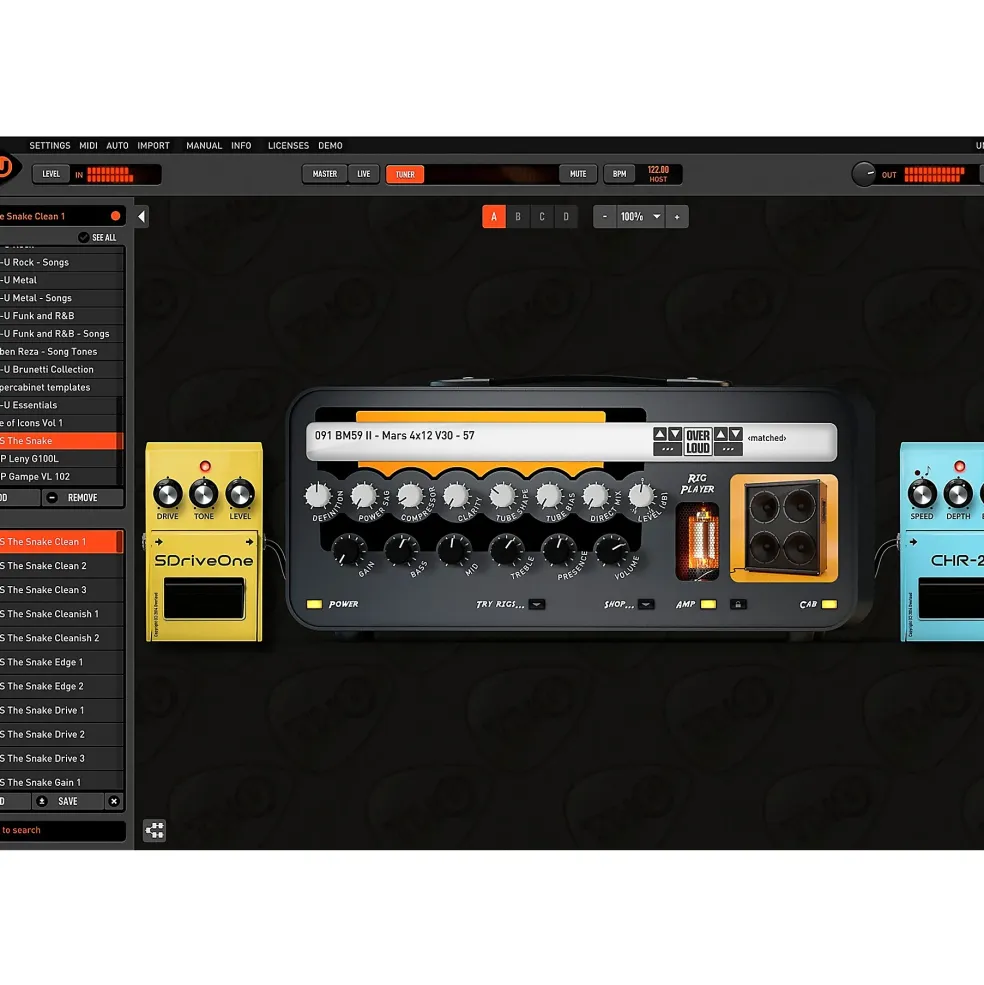
Task: Click the input LEVEL button
Action: point(51,174)
